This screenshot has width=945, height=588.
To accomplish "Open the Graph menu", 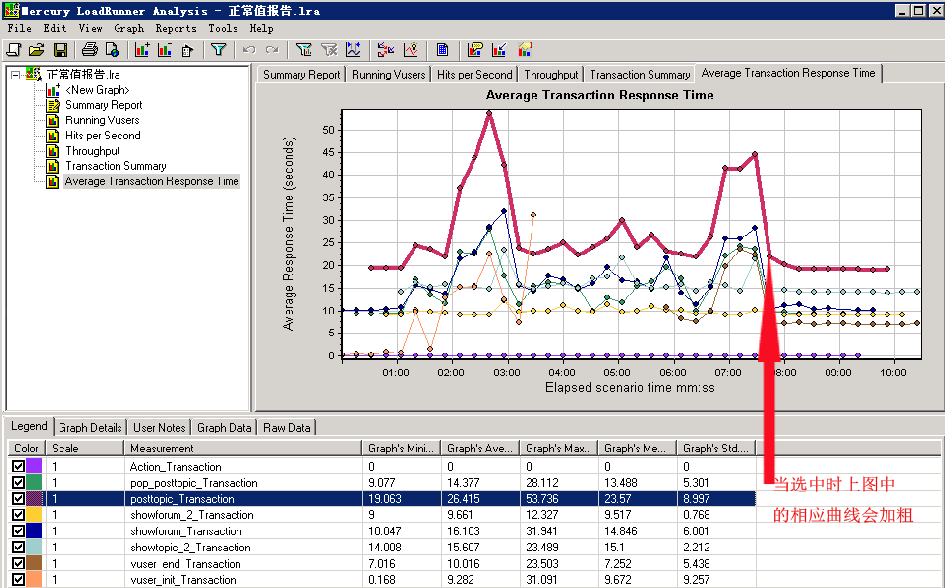I will pyautogui.click(x=129, y=29).
